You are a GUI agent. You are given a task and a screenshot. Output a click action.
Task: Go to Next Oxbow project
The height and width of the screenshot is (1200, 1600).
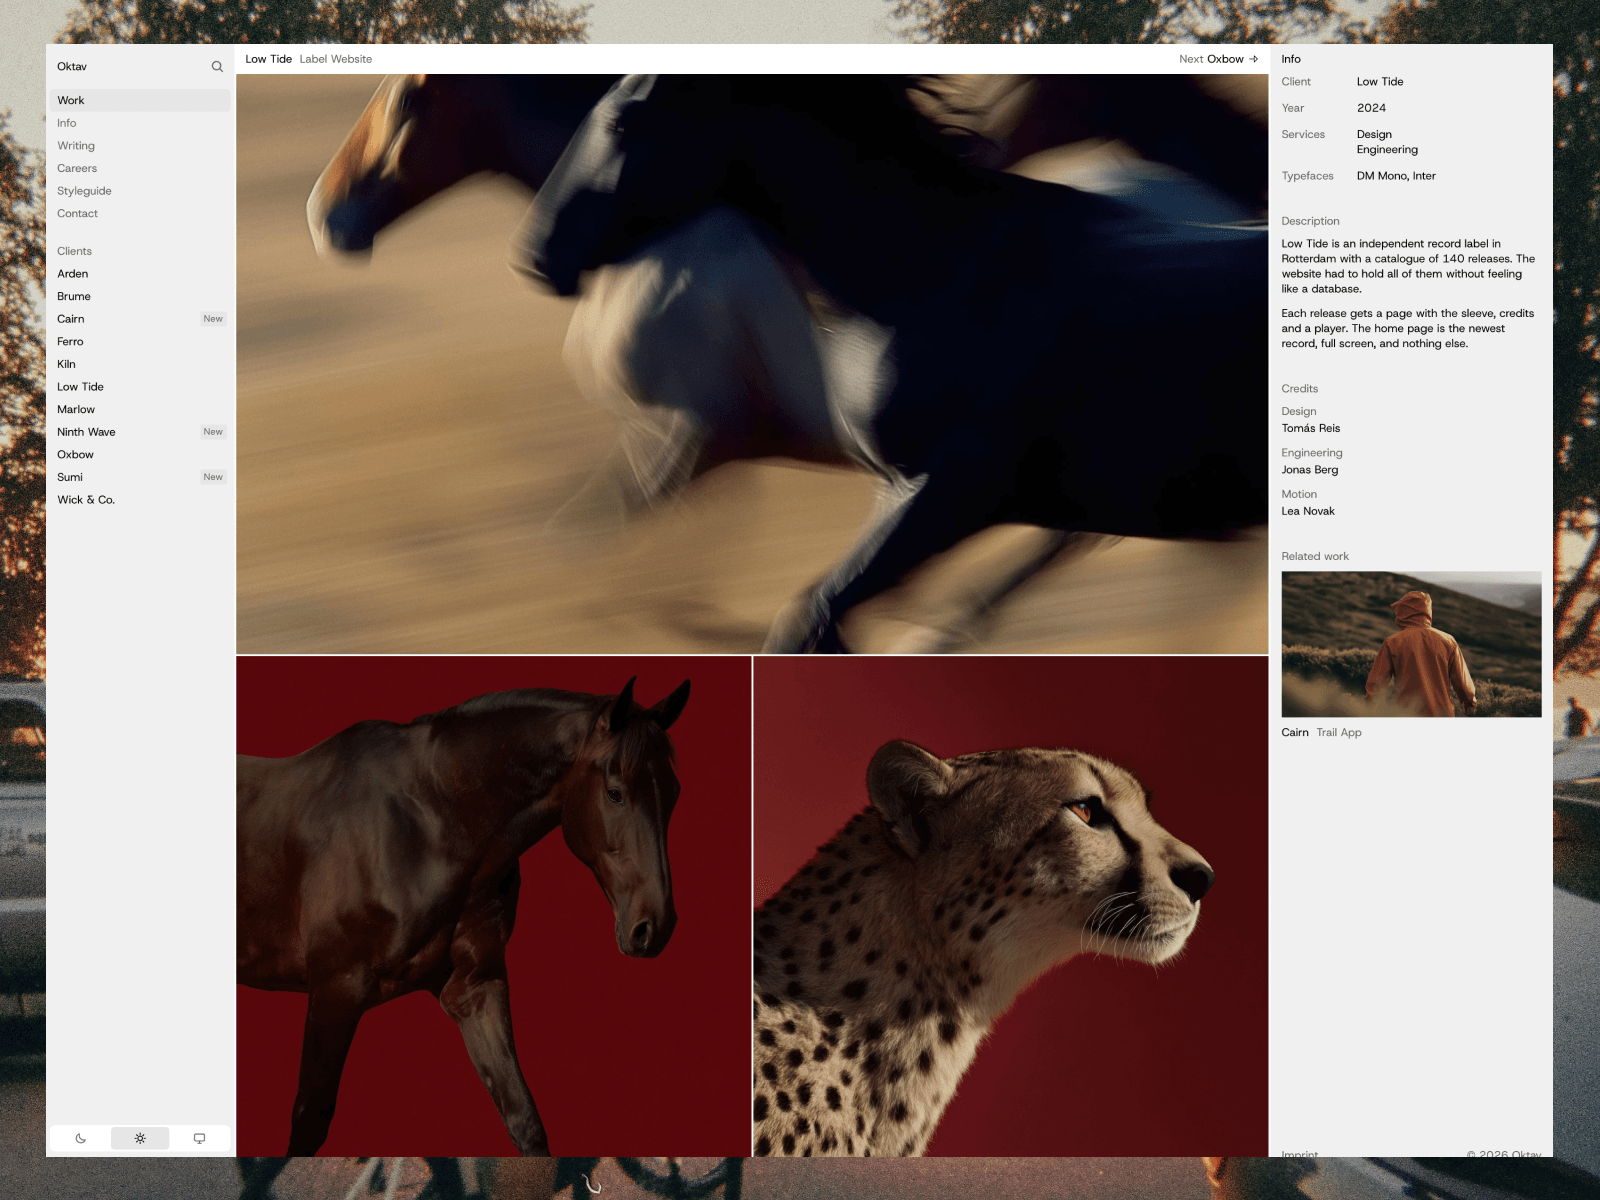coord(1218,59)
